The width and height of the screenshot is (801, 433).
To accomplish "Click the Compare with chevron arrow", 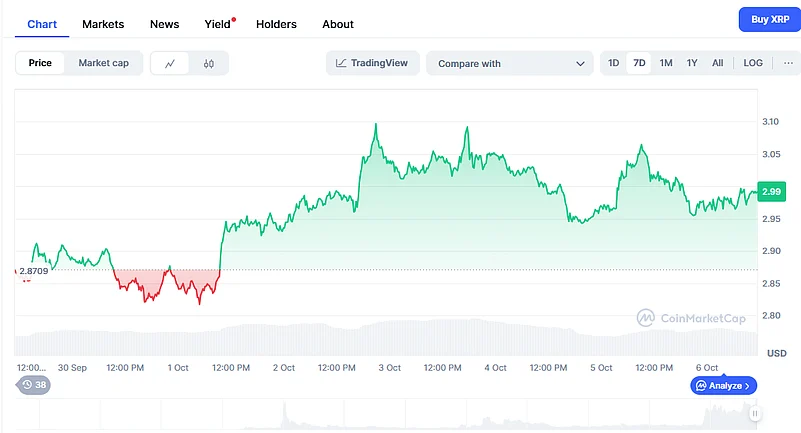I will pos(581,63).
